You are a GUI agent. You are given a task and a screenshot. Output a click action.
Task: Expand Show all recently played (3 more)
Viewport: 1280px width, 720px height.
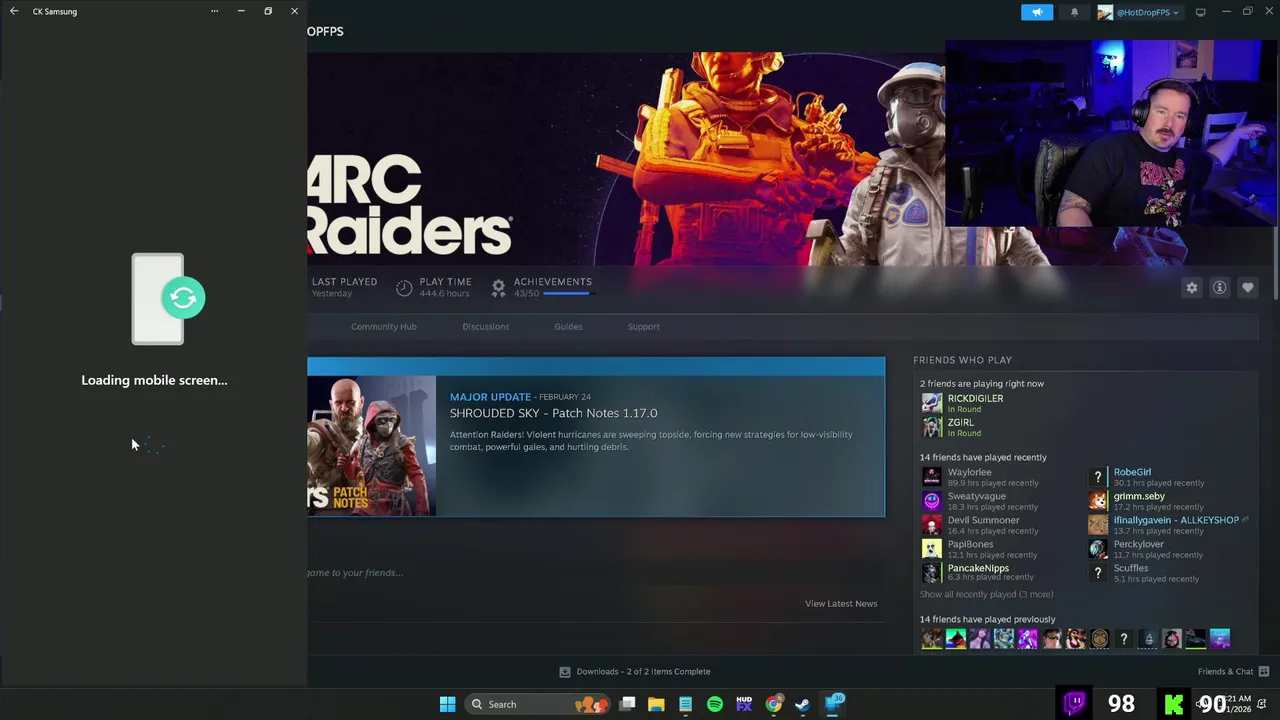point(986,594)
